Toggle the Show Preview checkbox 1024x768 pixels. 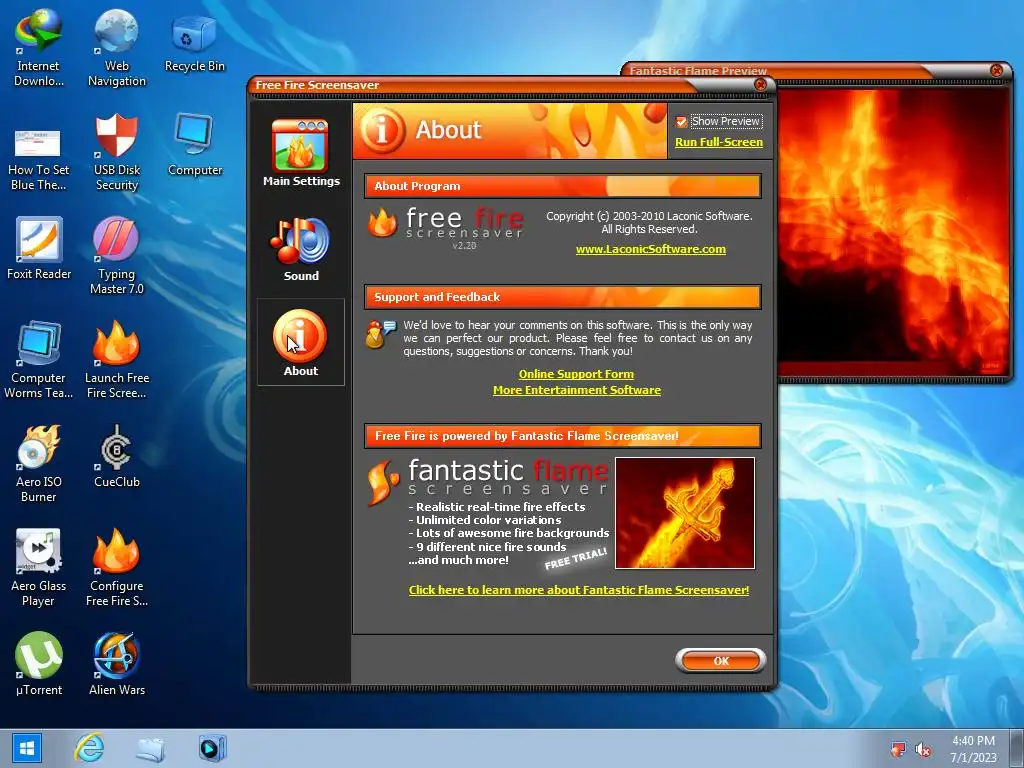[x=681, y=121]
